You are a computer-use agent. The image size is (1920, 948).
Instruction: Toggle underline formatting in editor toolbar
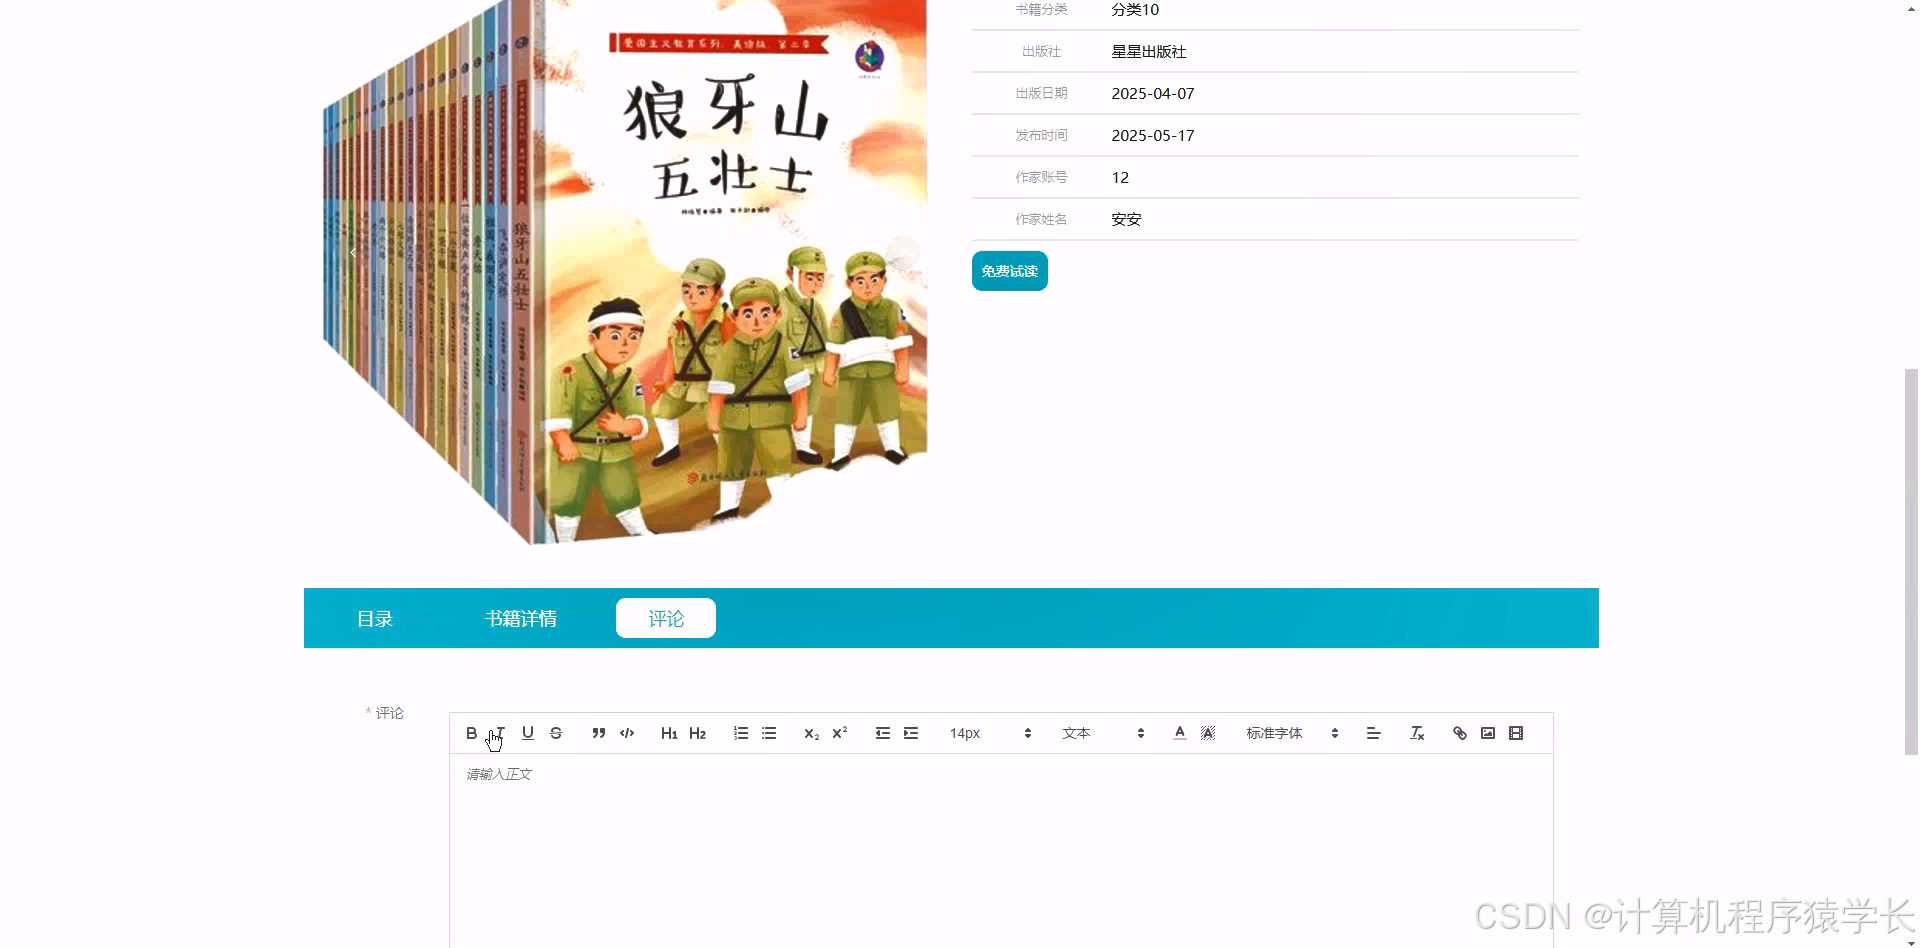(528, 733)
